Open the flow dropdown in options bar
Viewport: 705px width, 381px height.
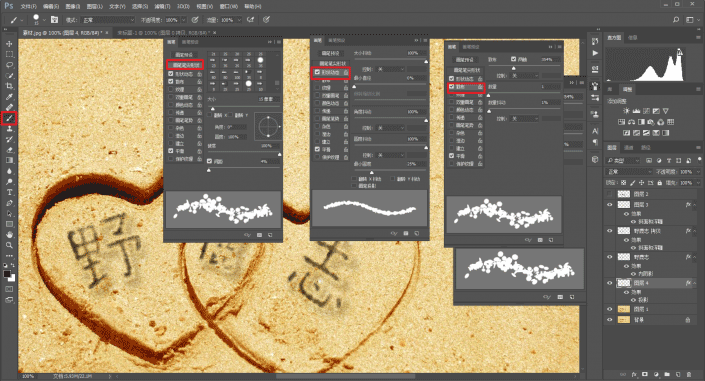(x=239, y=20)
